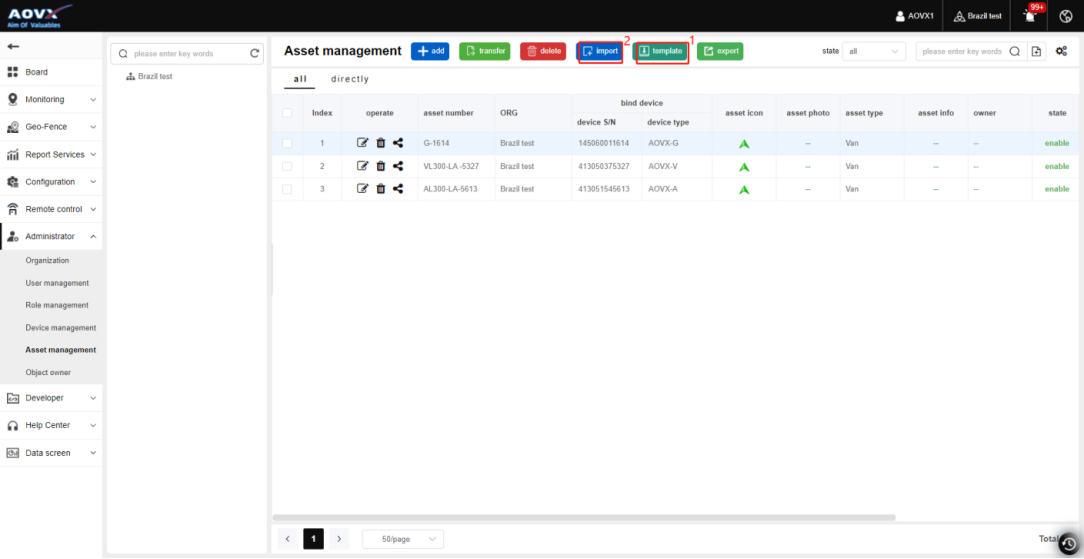Screen dimensions: 1084x559
Task: Tick the checkbox for row 1
Action: [x=287, y=143]
